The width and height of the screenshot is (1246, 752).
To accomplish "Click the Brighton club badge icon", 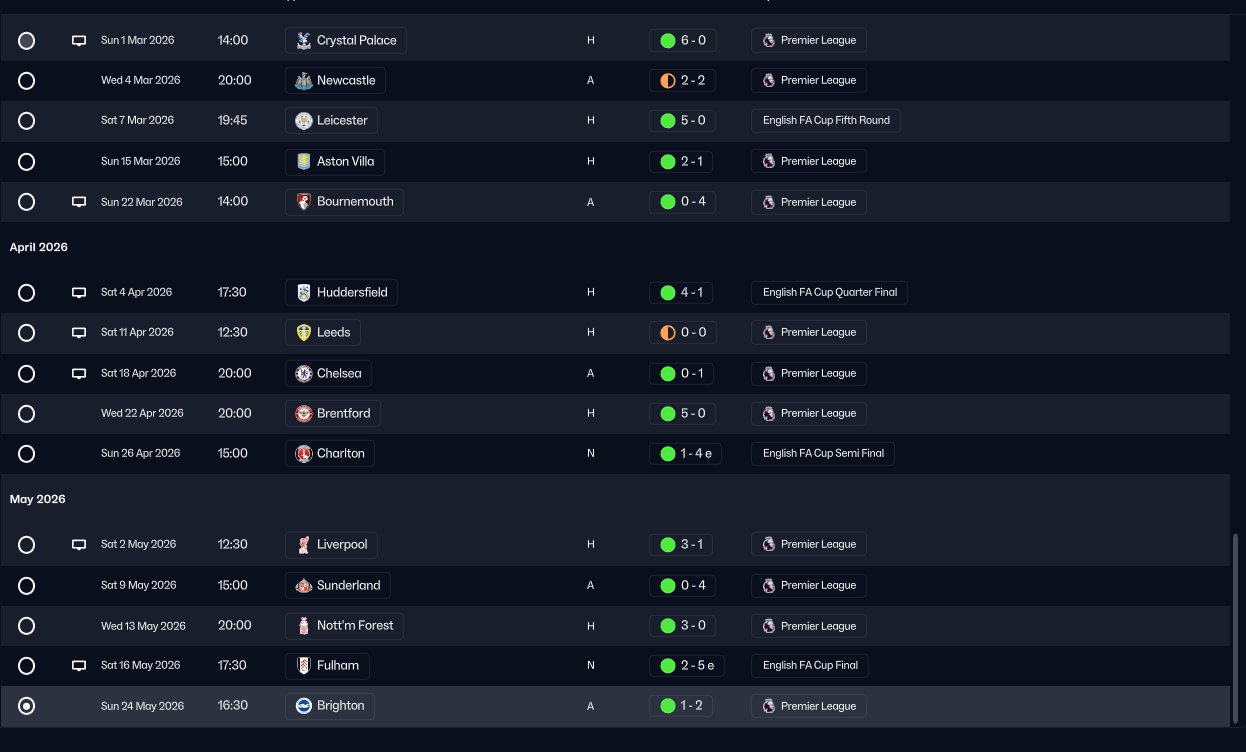I will pyautogui.click(x=304, y=706).
